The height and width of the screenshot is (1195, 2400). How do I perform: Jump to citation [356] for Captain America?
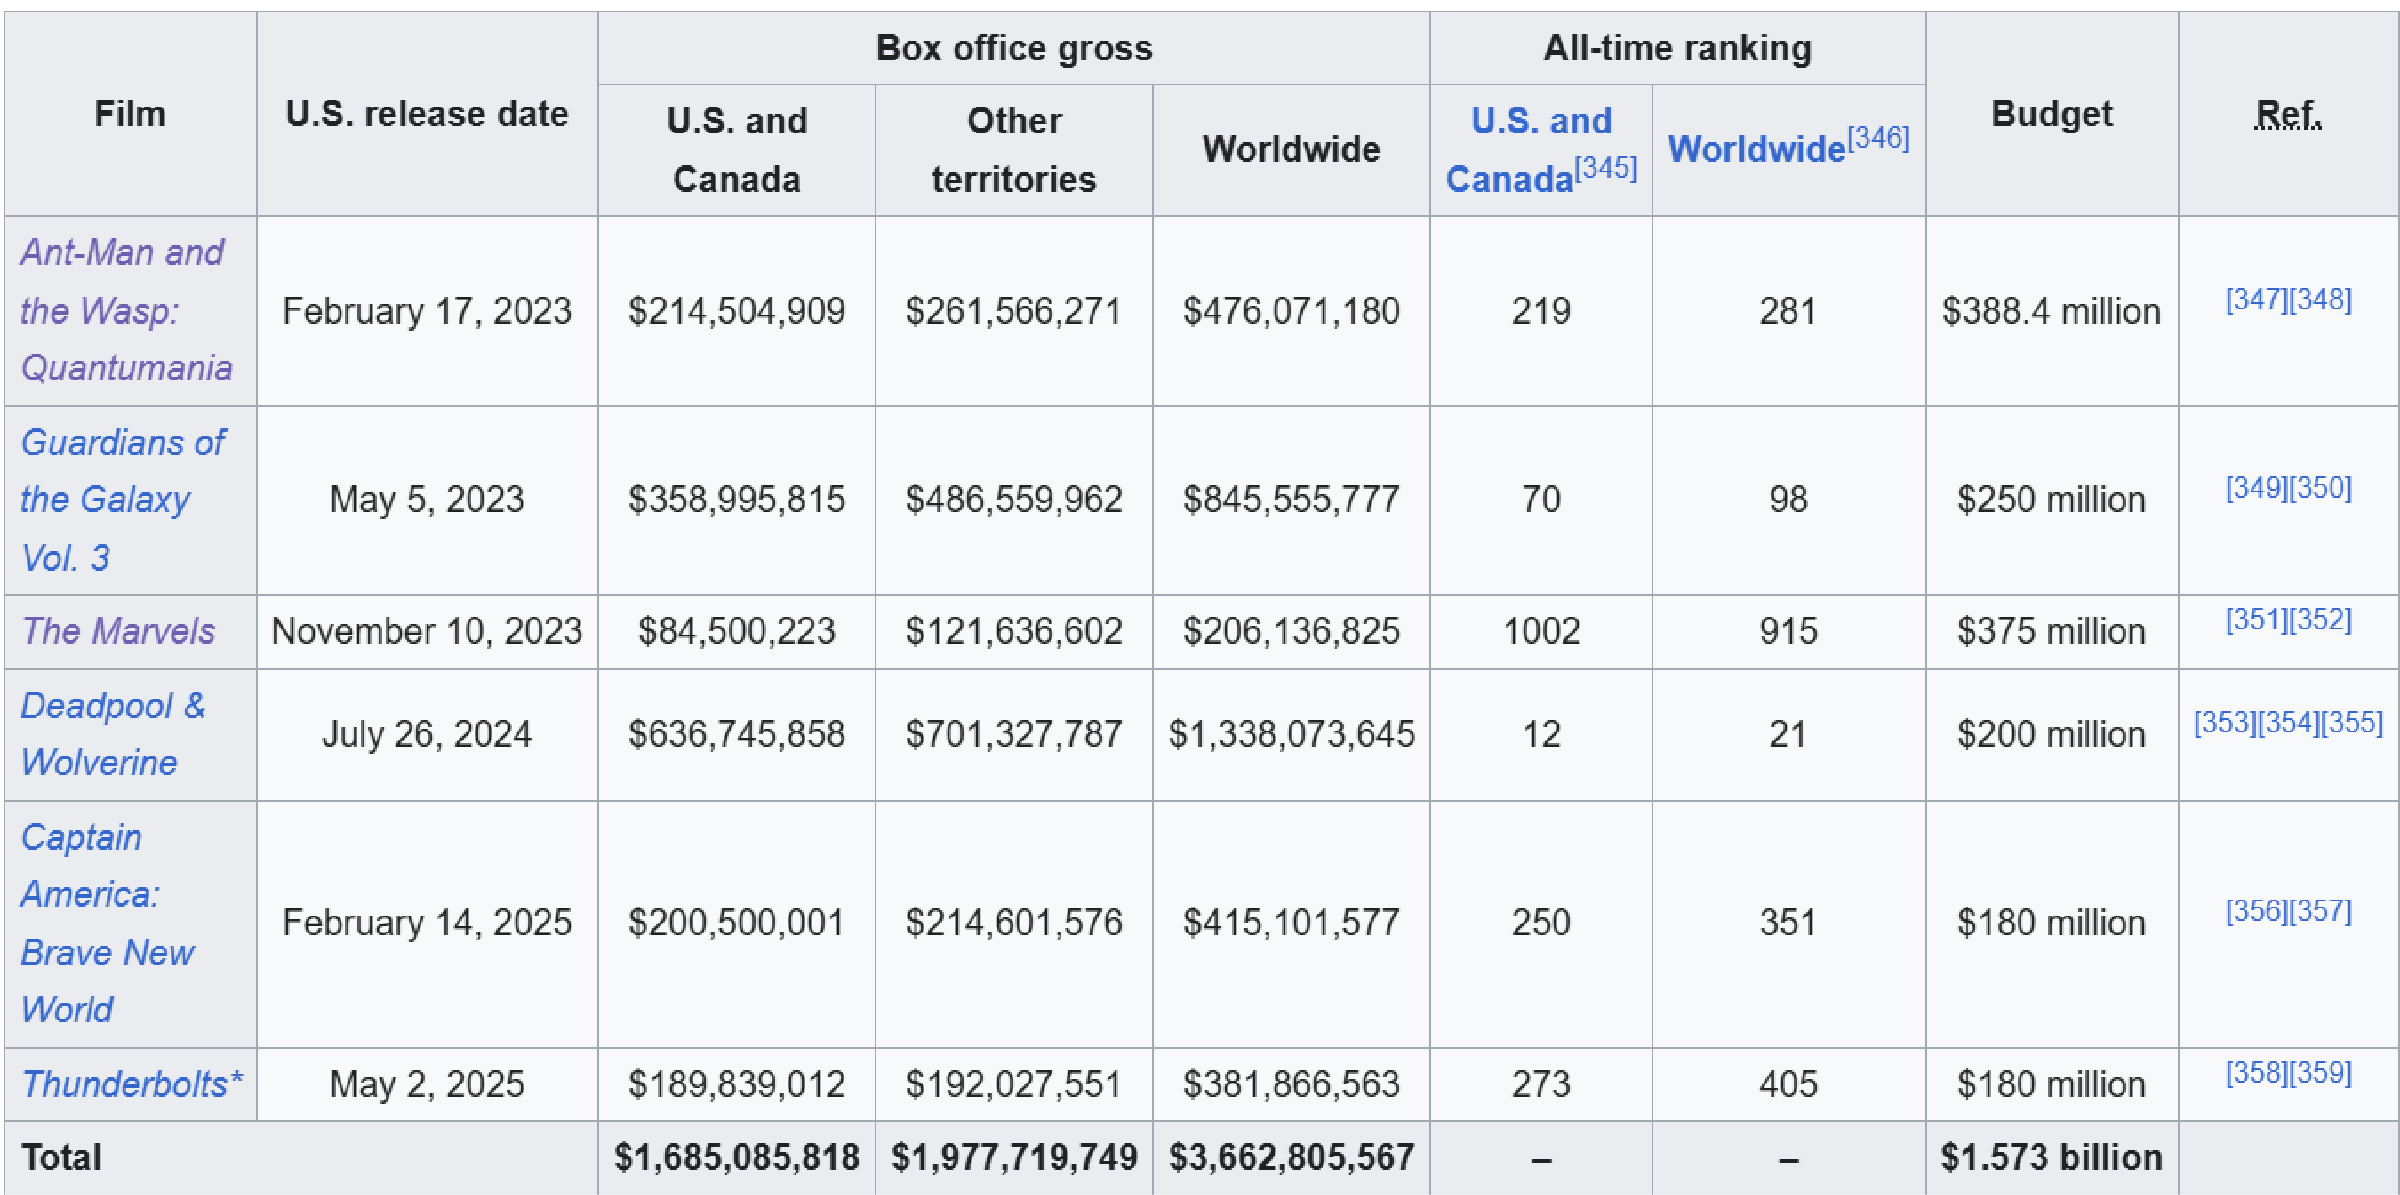click(2257, 911)
